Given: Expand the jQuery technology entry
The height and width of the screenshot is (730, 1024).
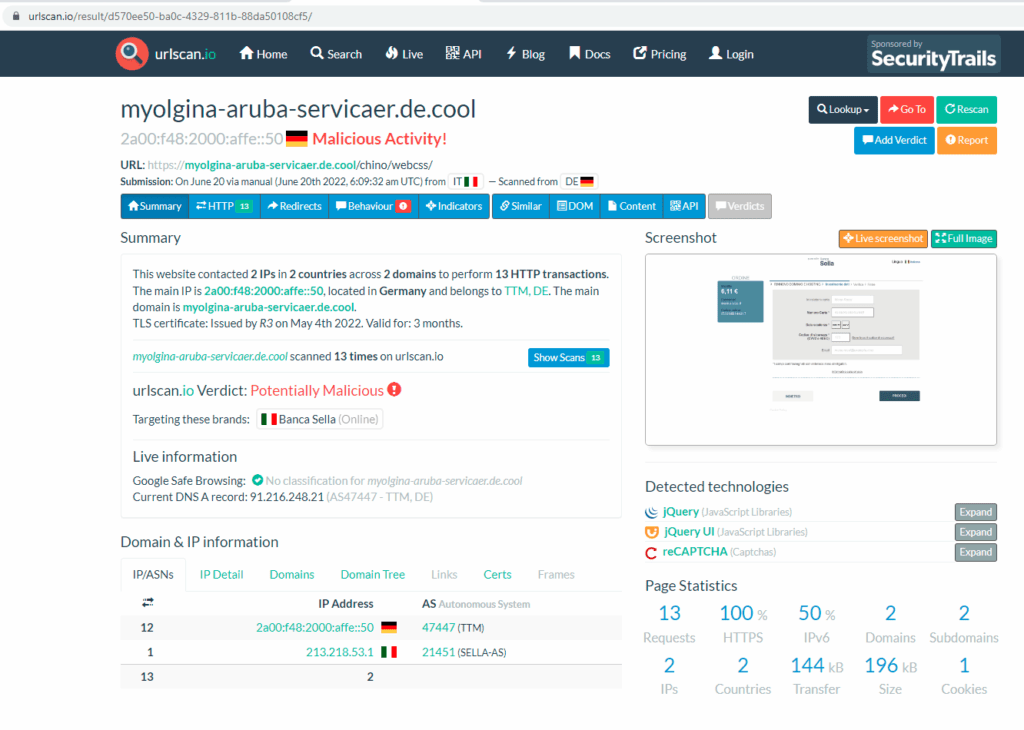Looking at the screenshot, I should click(976, 513).
